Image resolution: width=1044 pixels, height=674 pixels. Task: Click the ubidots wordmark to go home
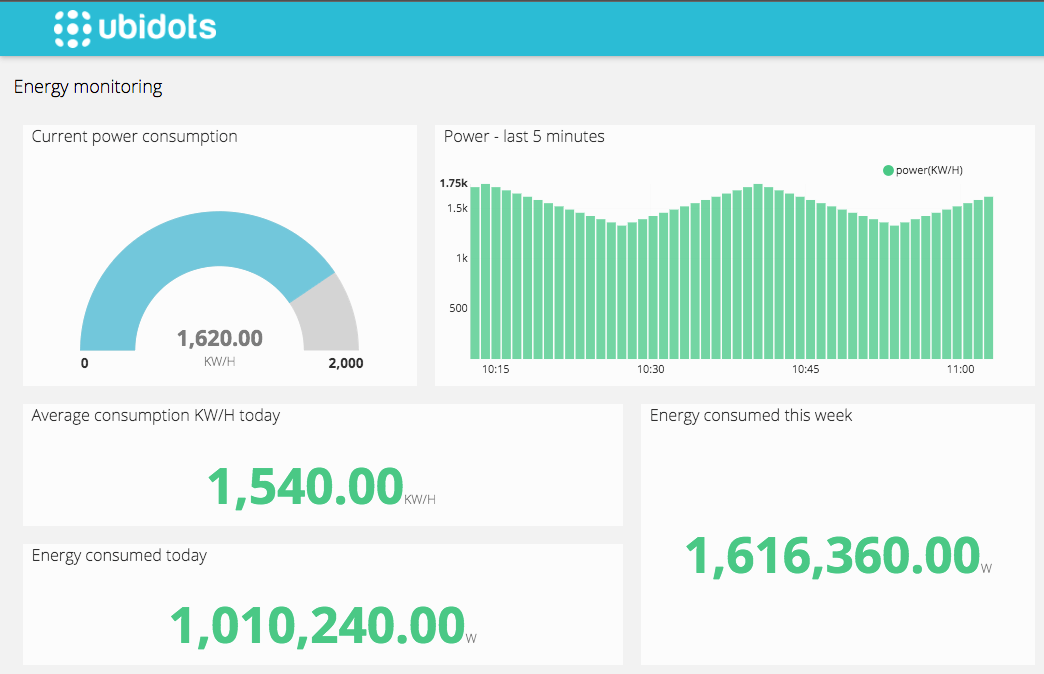pyautogui.click(x=158, y=28)
